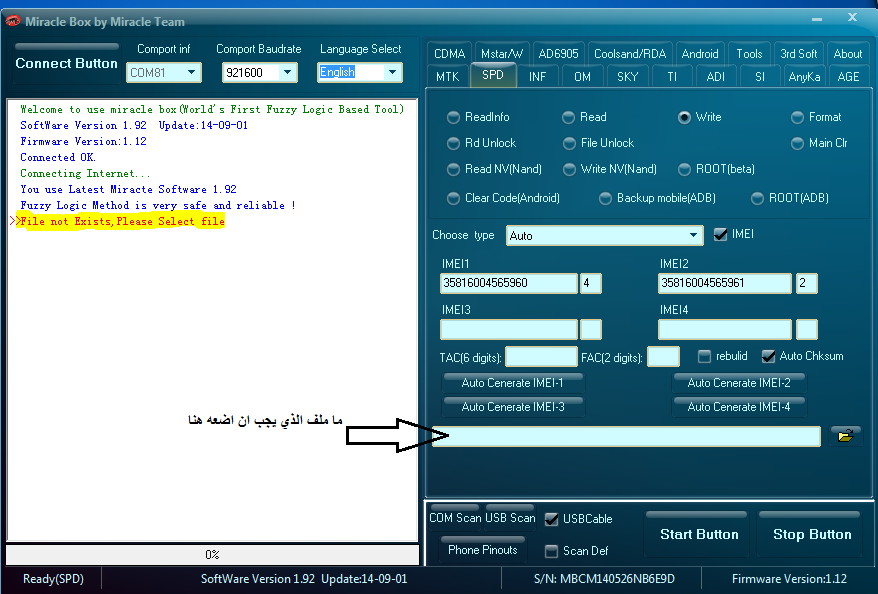Switch to the INF tab
Screen dimensions: 878x594
point(538,77)
